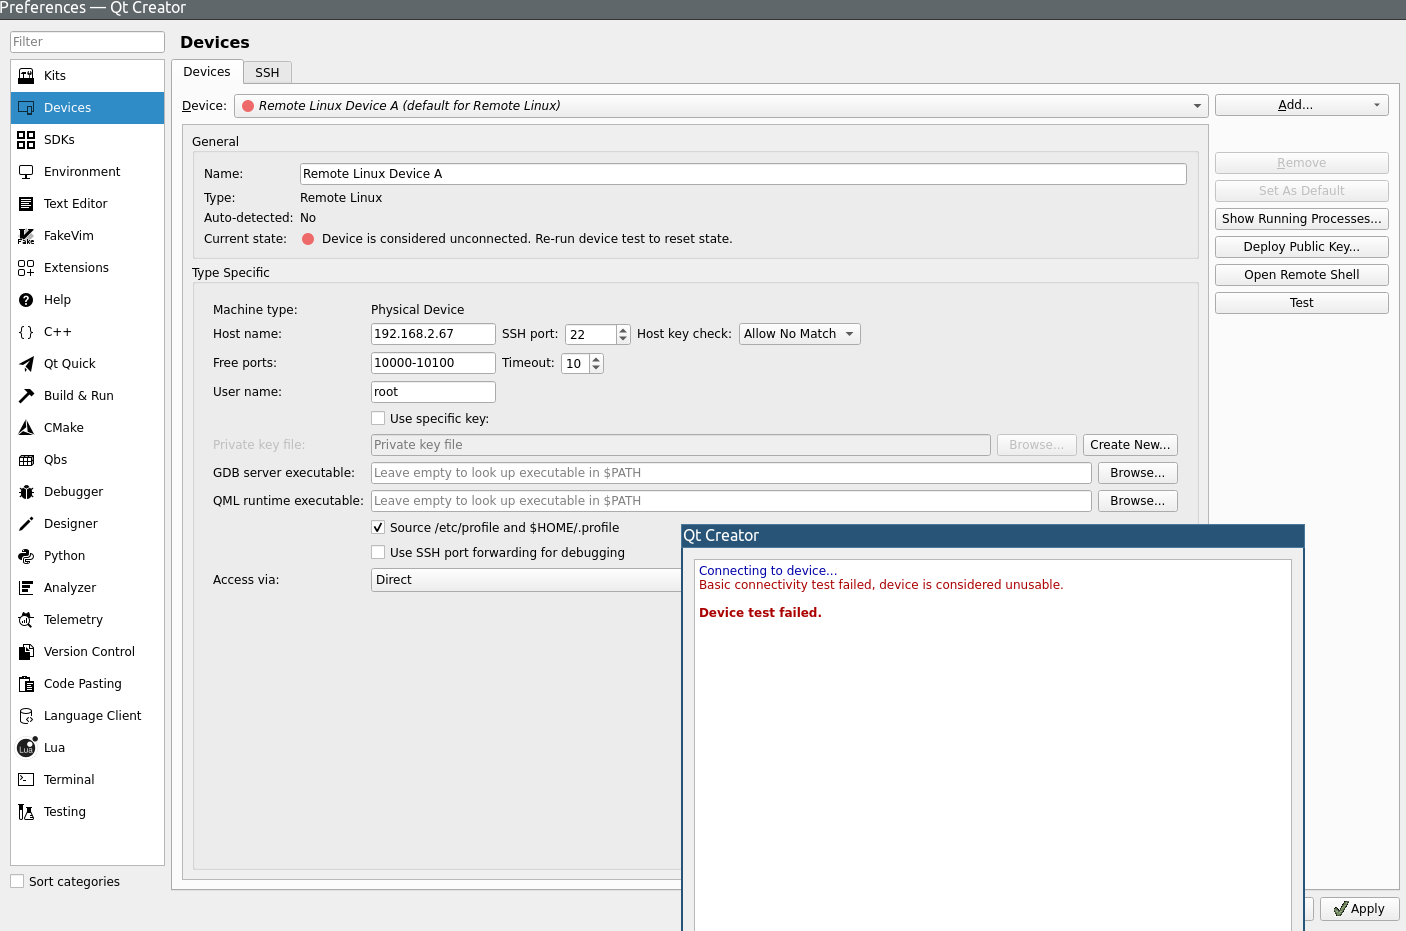This screenshot has width=1406, height=931.
Task: Open the Python category icon
Action: 26,556
